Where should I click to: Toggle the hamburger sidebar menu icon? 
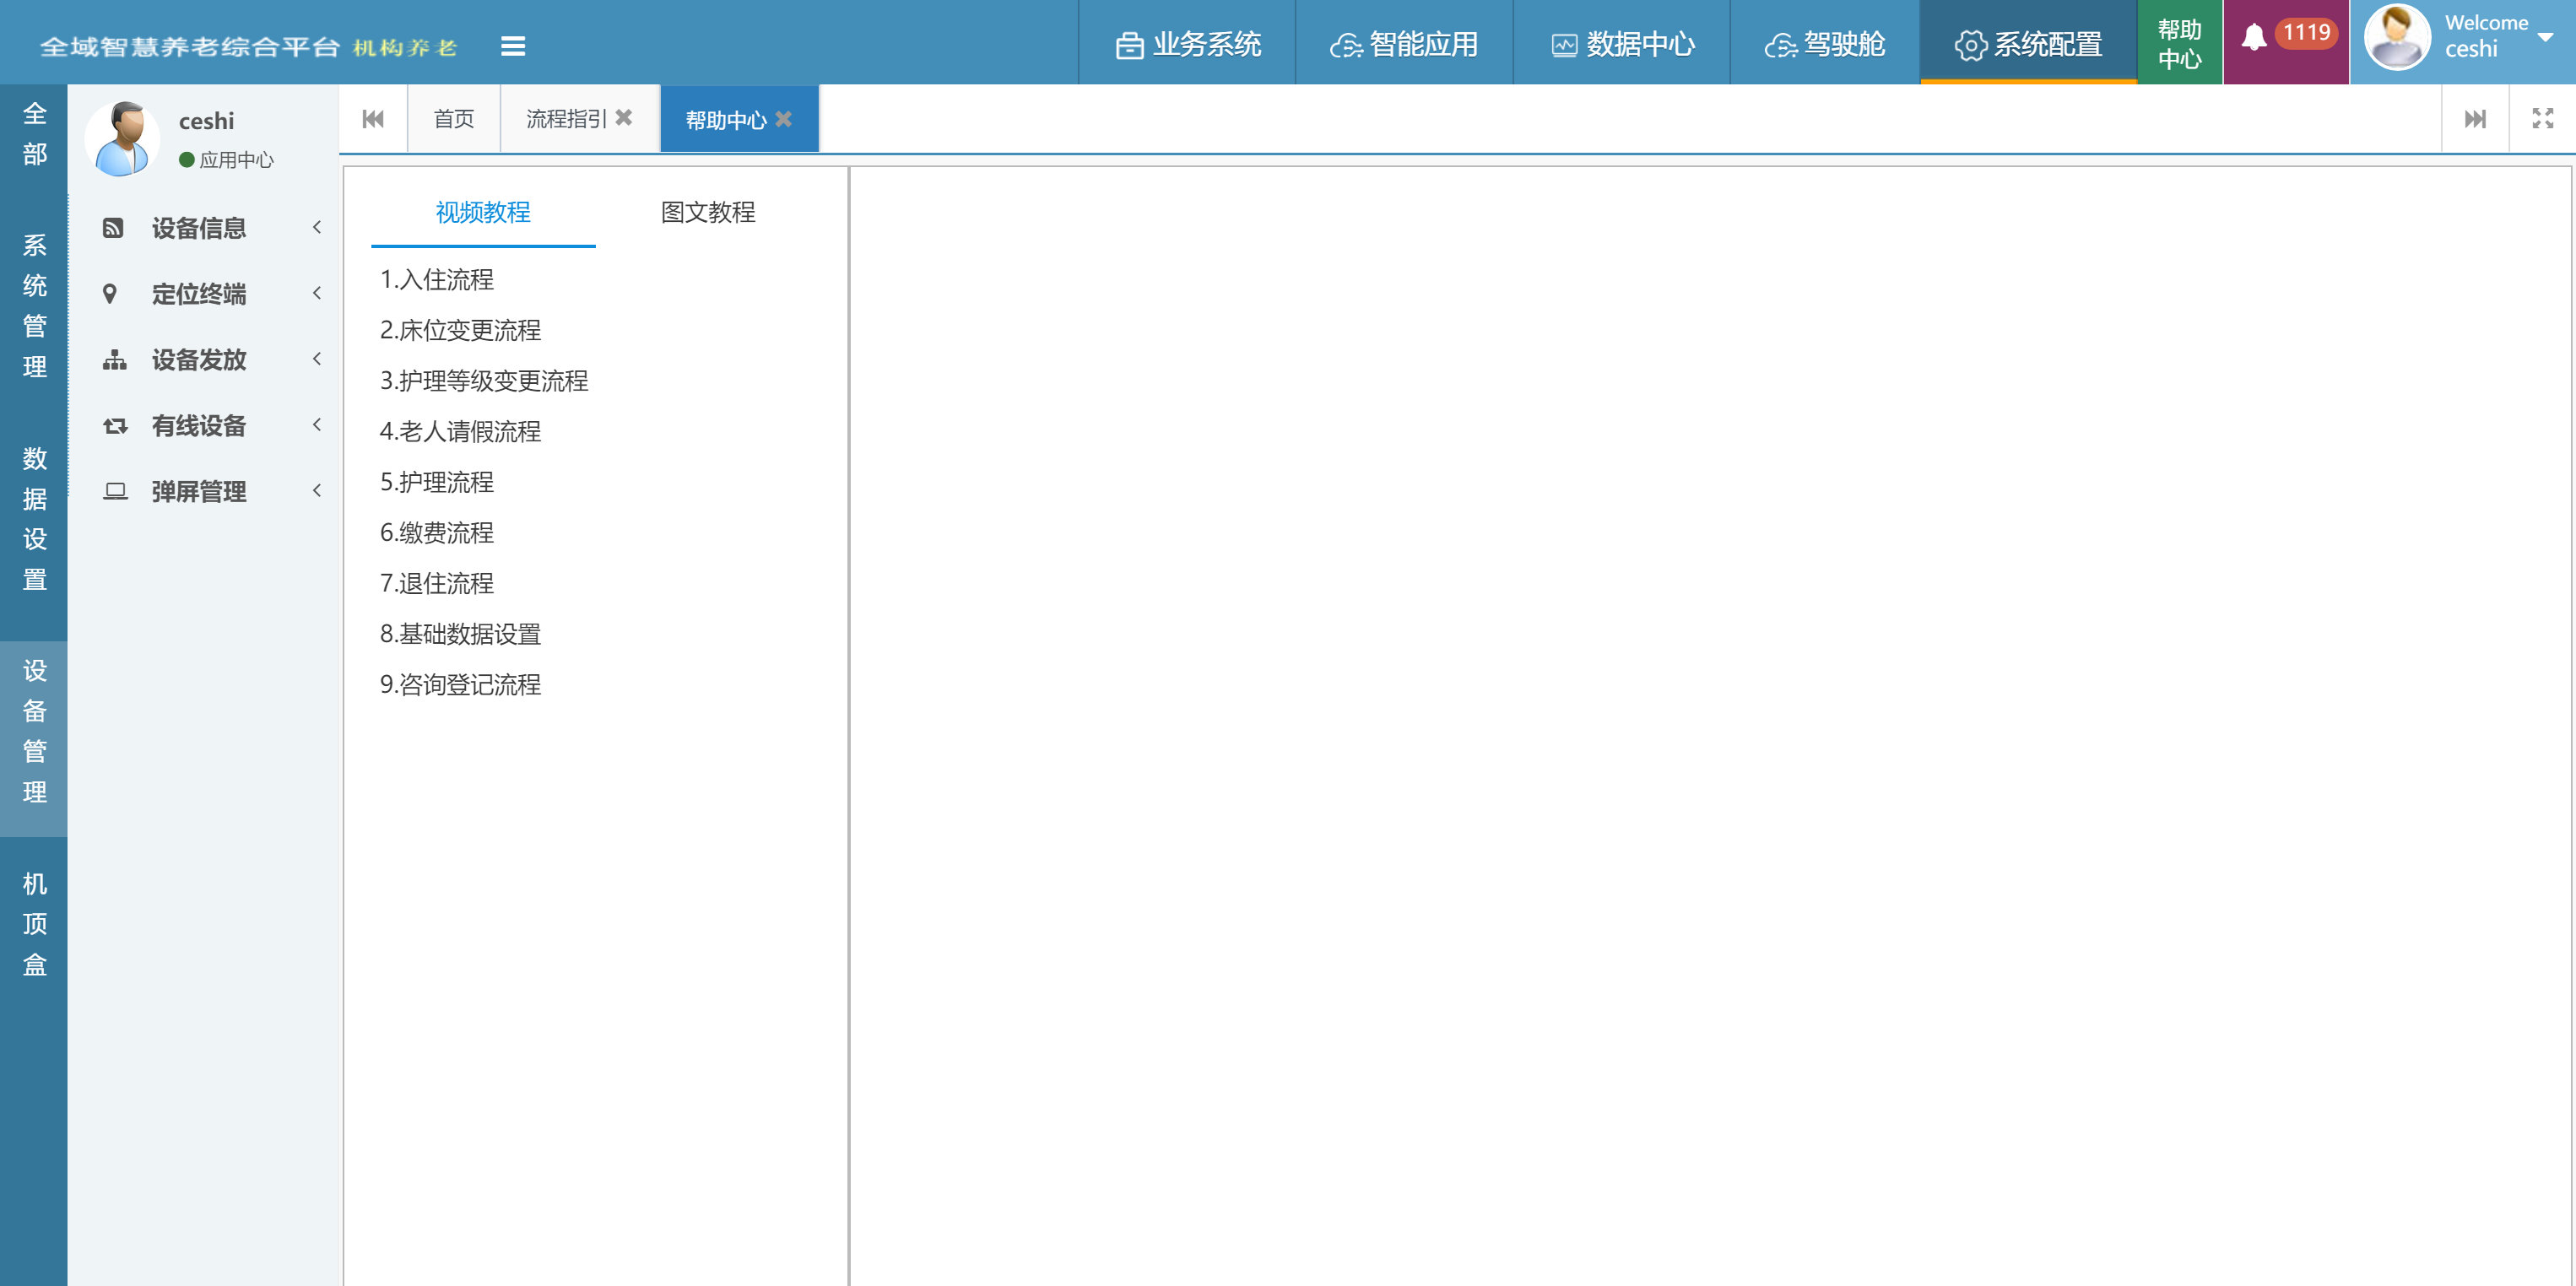pos(513,46)
